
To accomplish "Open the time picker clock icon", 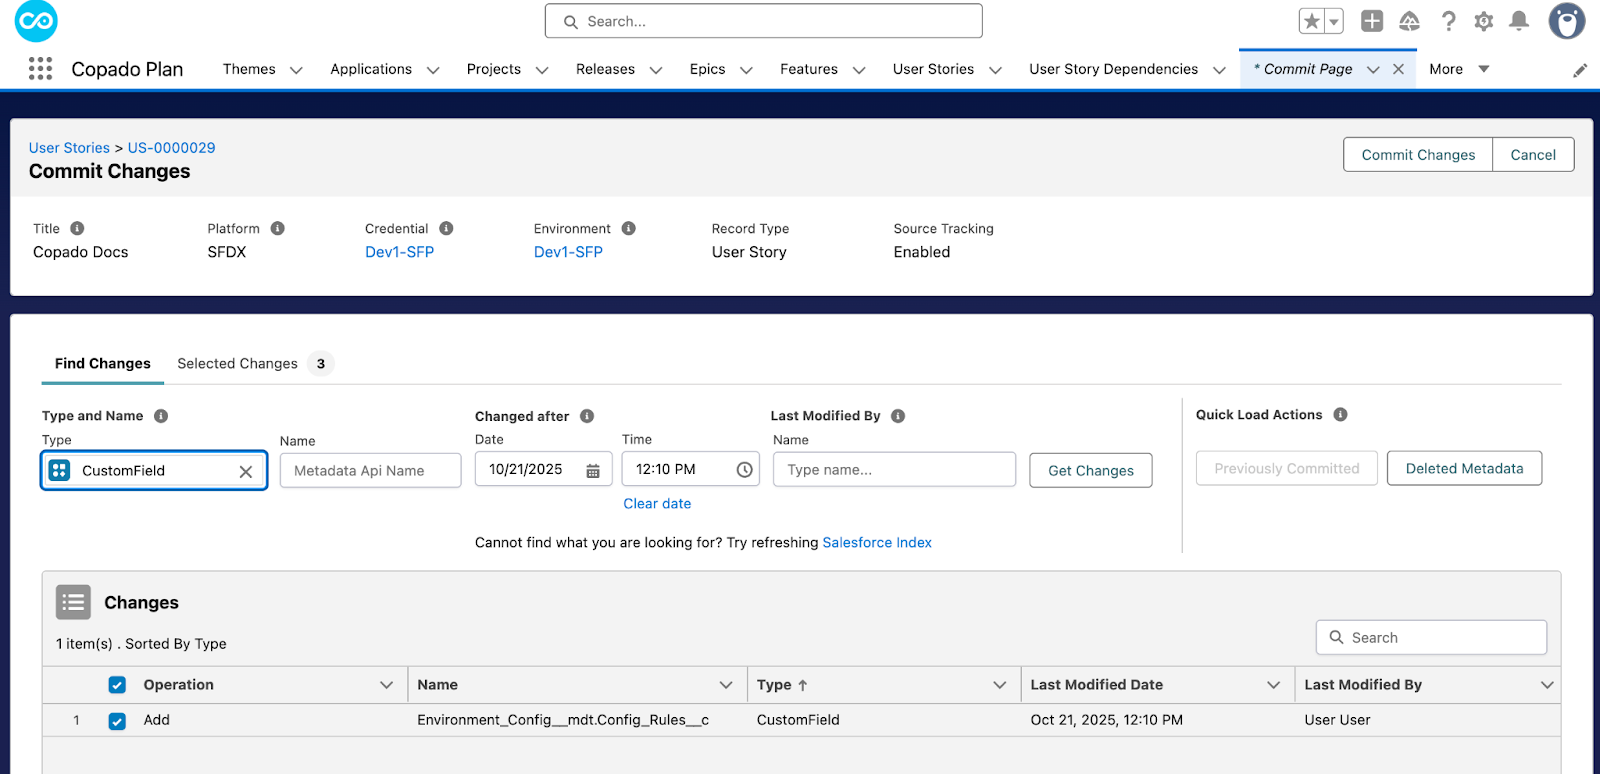I will (744, 470).
